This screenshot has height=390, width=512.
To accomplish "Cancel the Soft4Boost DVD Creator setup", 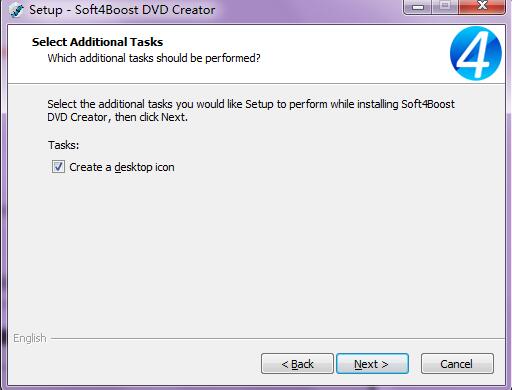I will [x=457, y=364].
